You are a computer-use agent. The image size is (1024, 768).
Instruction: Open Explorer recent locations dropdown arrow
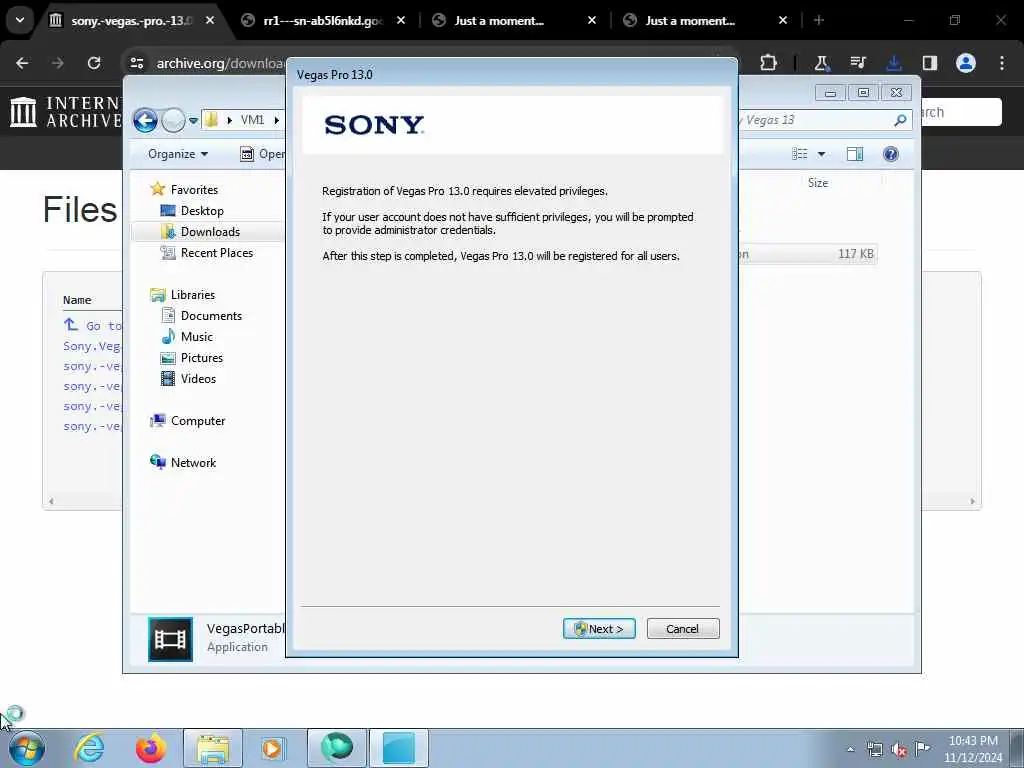click(x=193, y=121)
